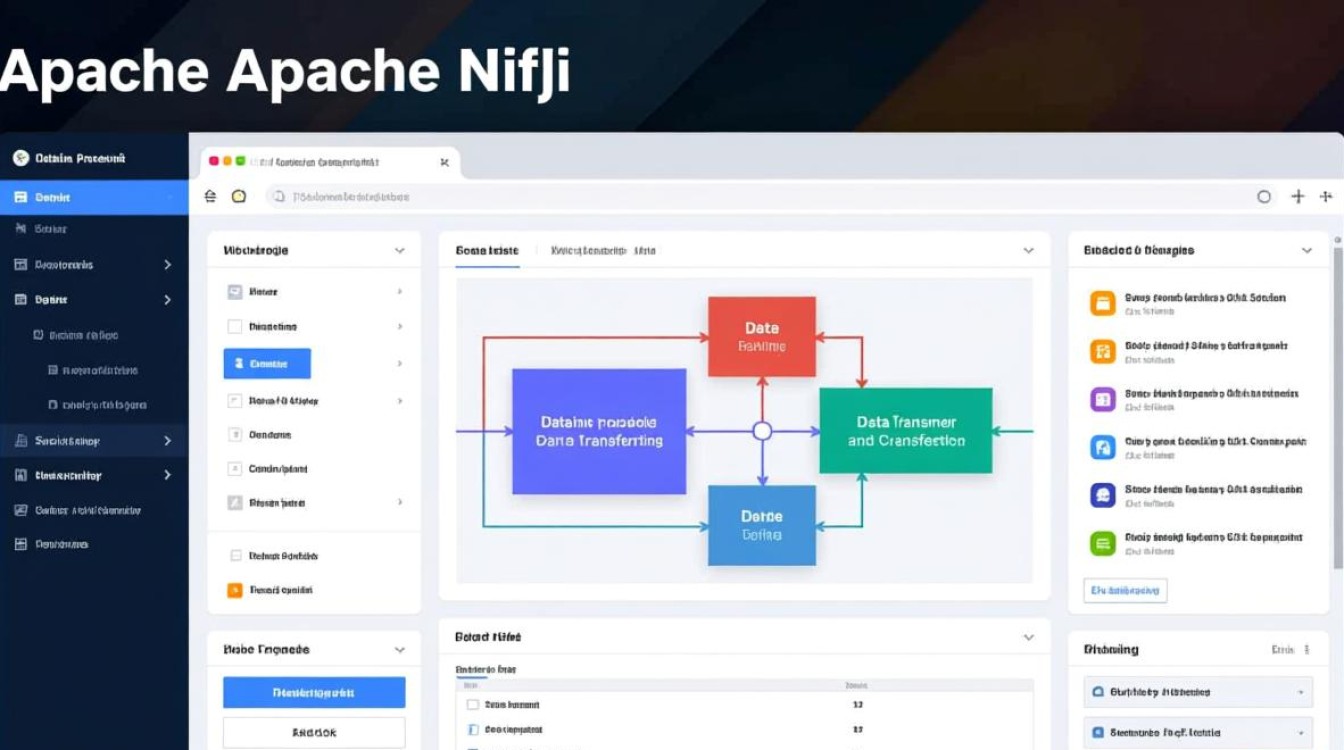
Task: Click the browser address bar field
Action: [x=760, y=197]
